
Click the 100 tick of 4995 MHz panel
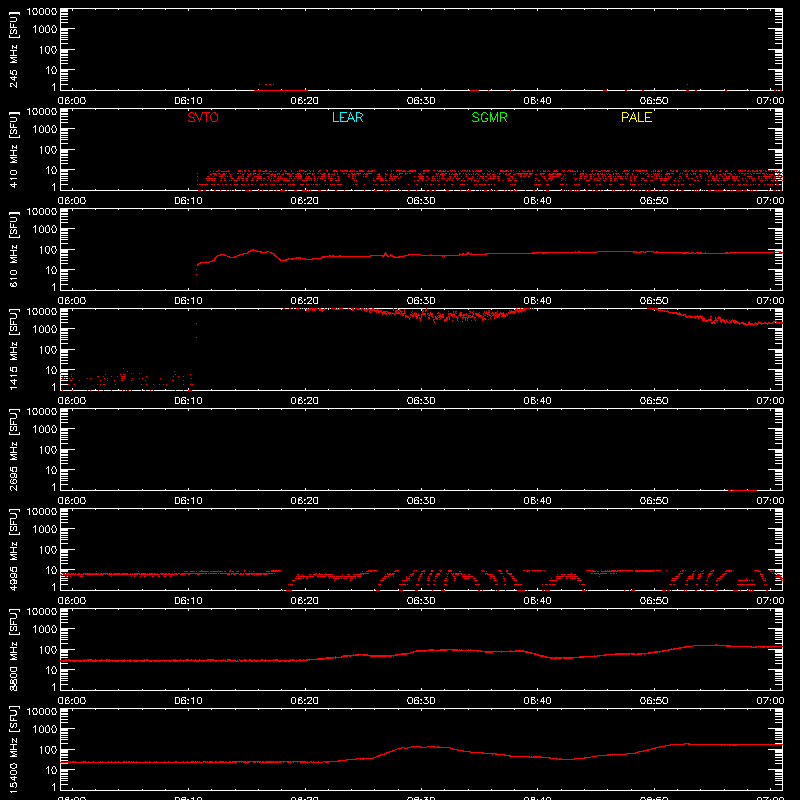(x=48, y=550)
